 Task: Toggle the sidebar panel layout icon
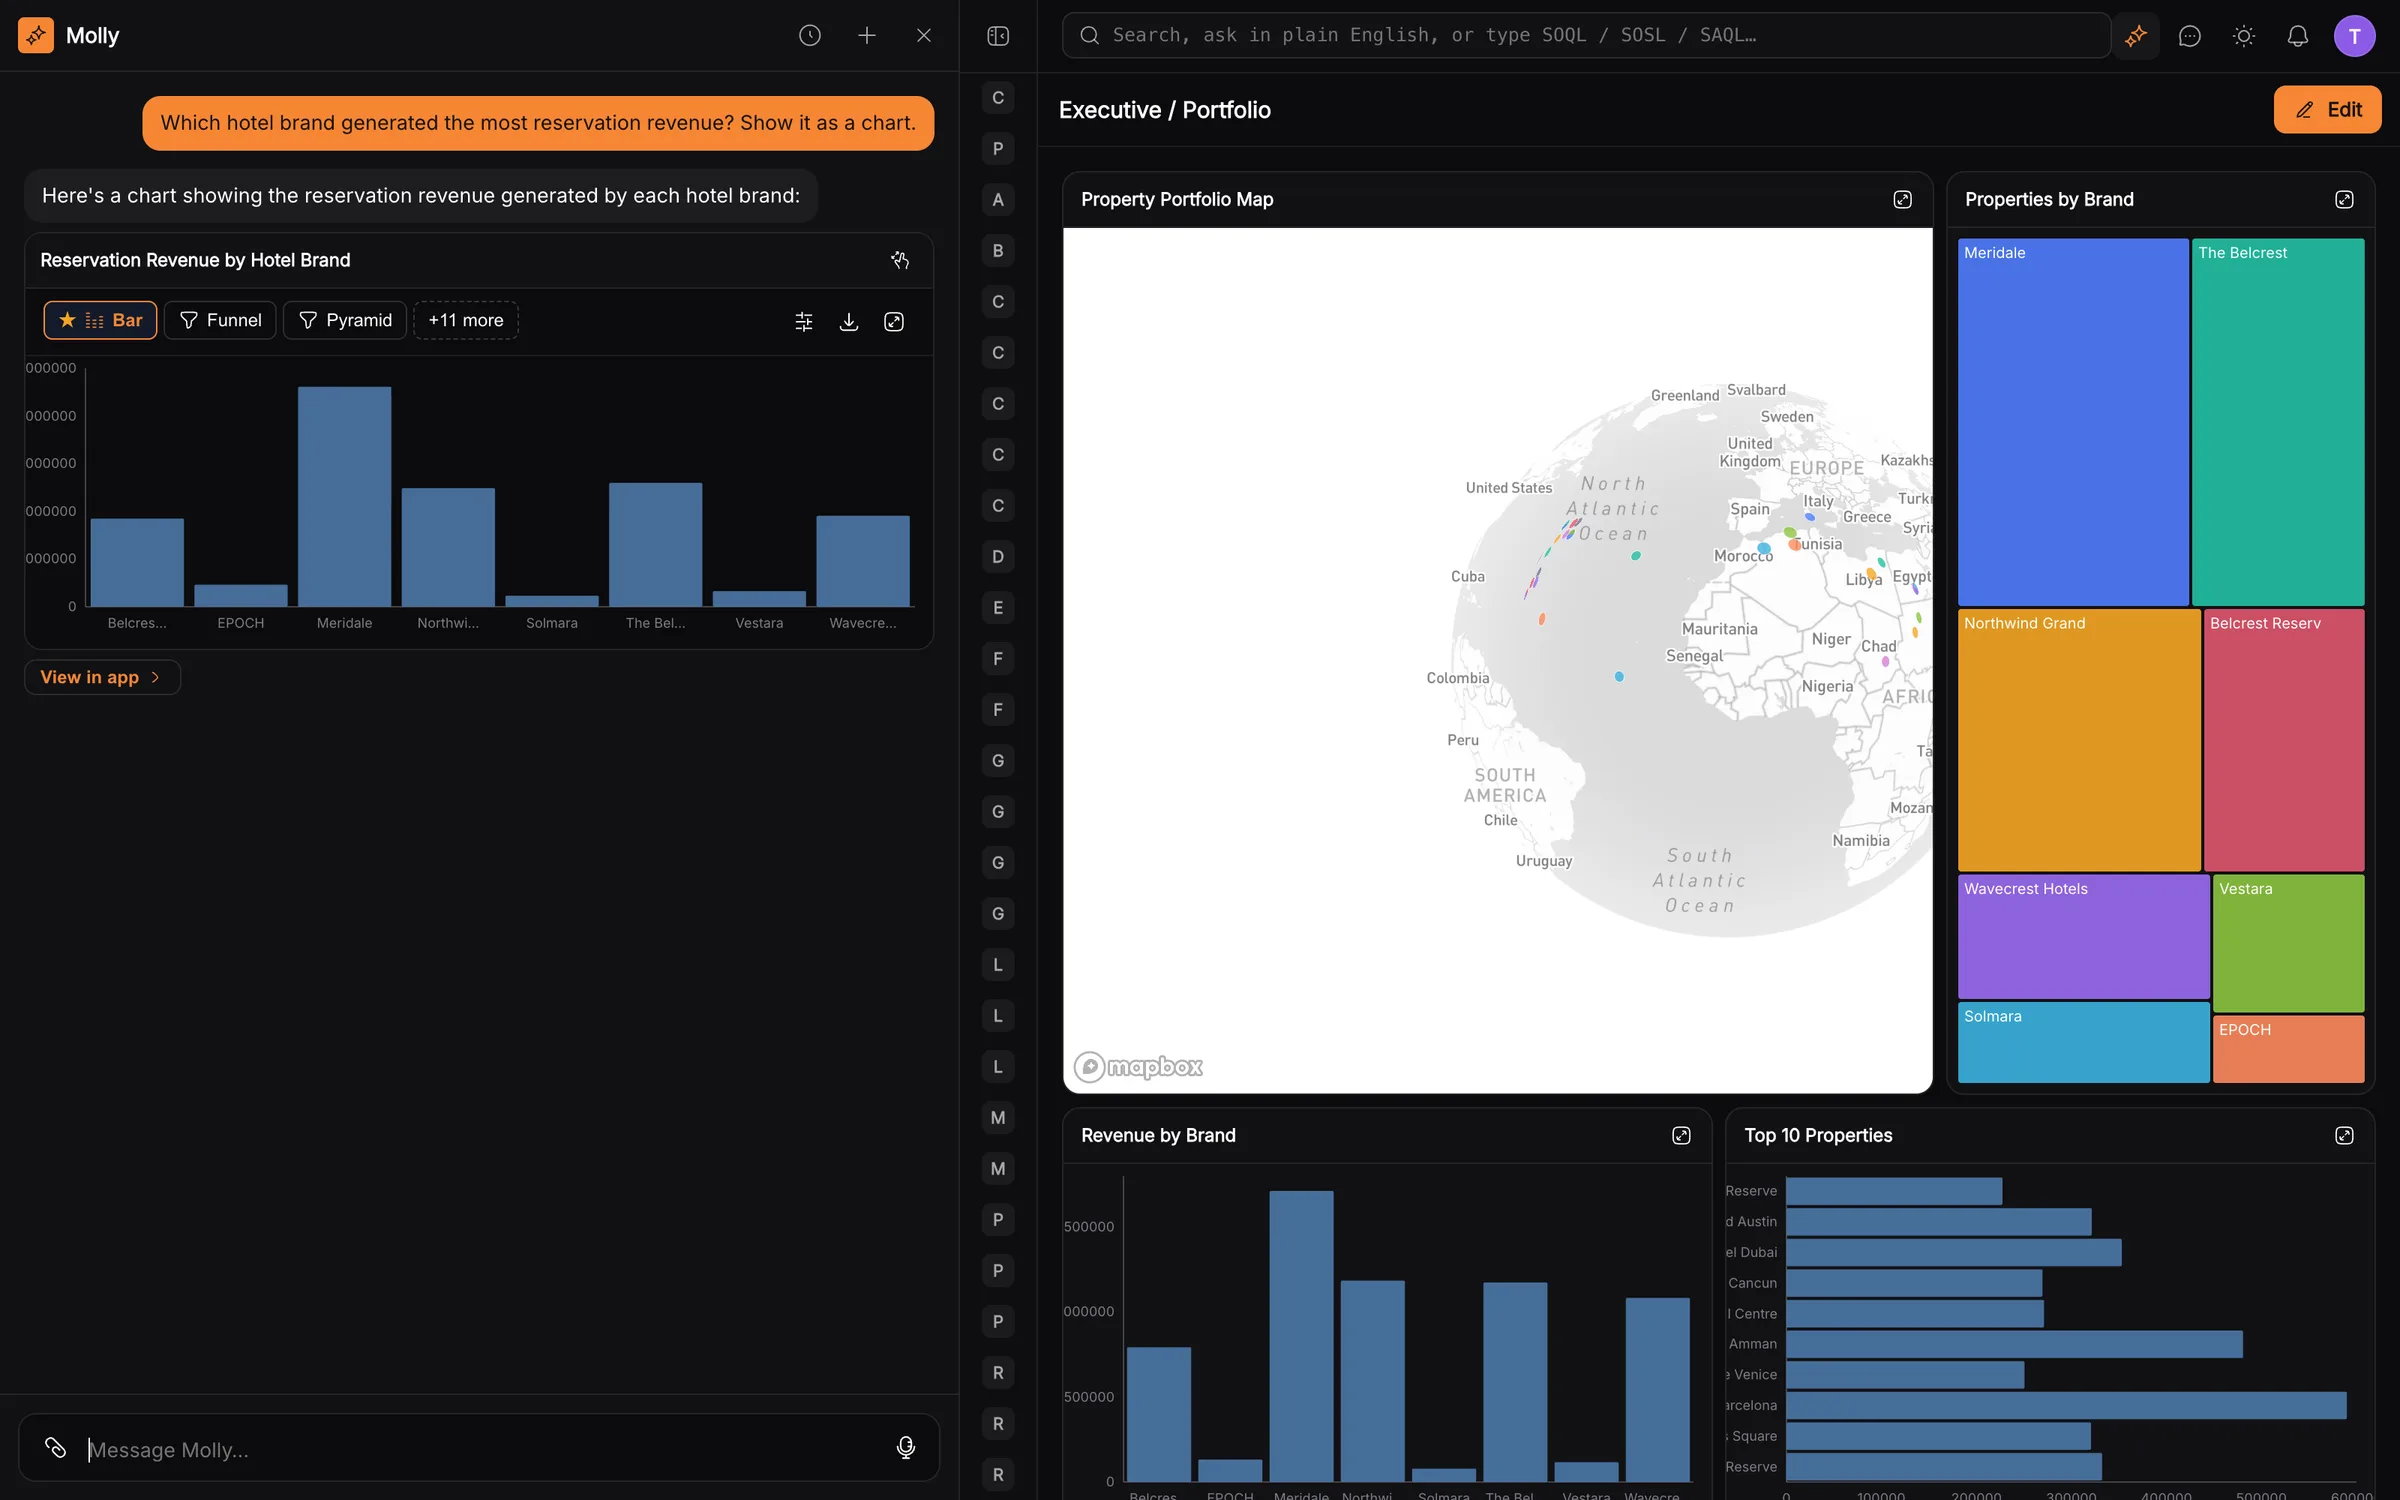point(998,36)
